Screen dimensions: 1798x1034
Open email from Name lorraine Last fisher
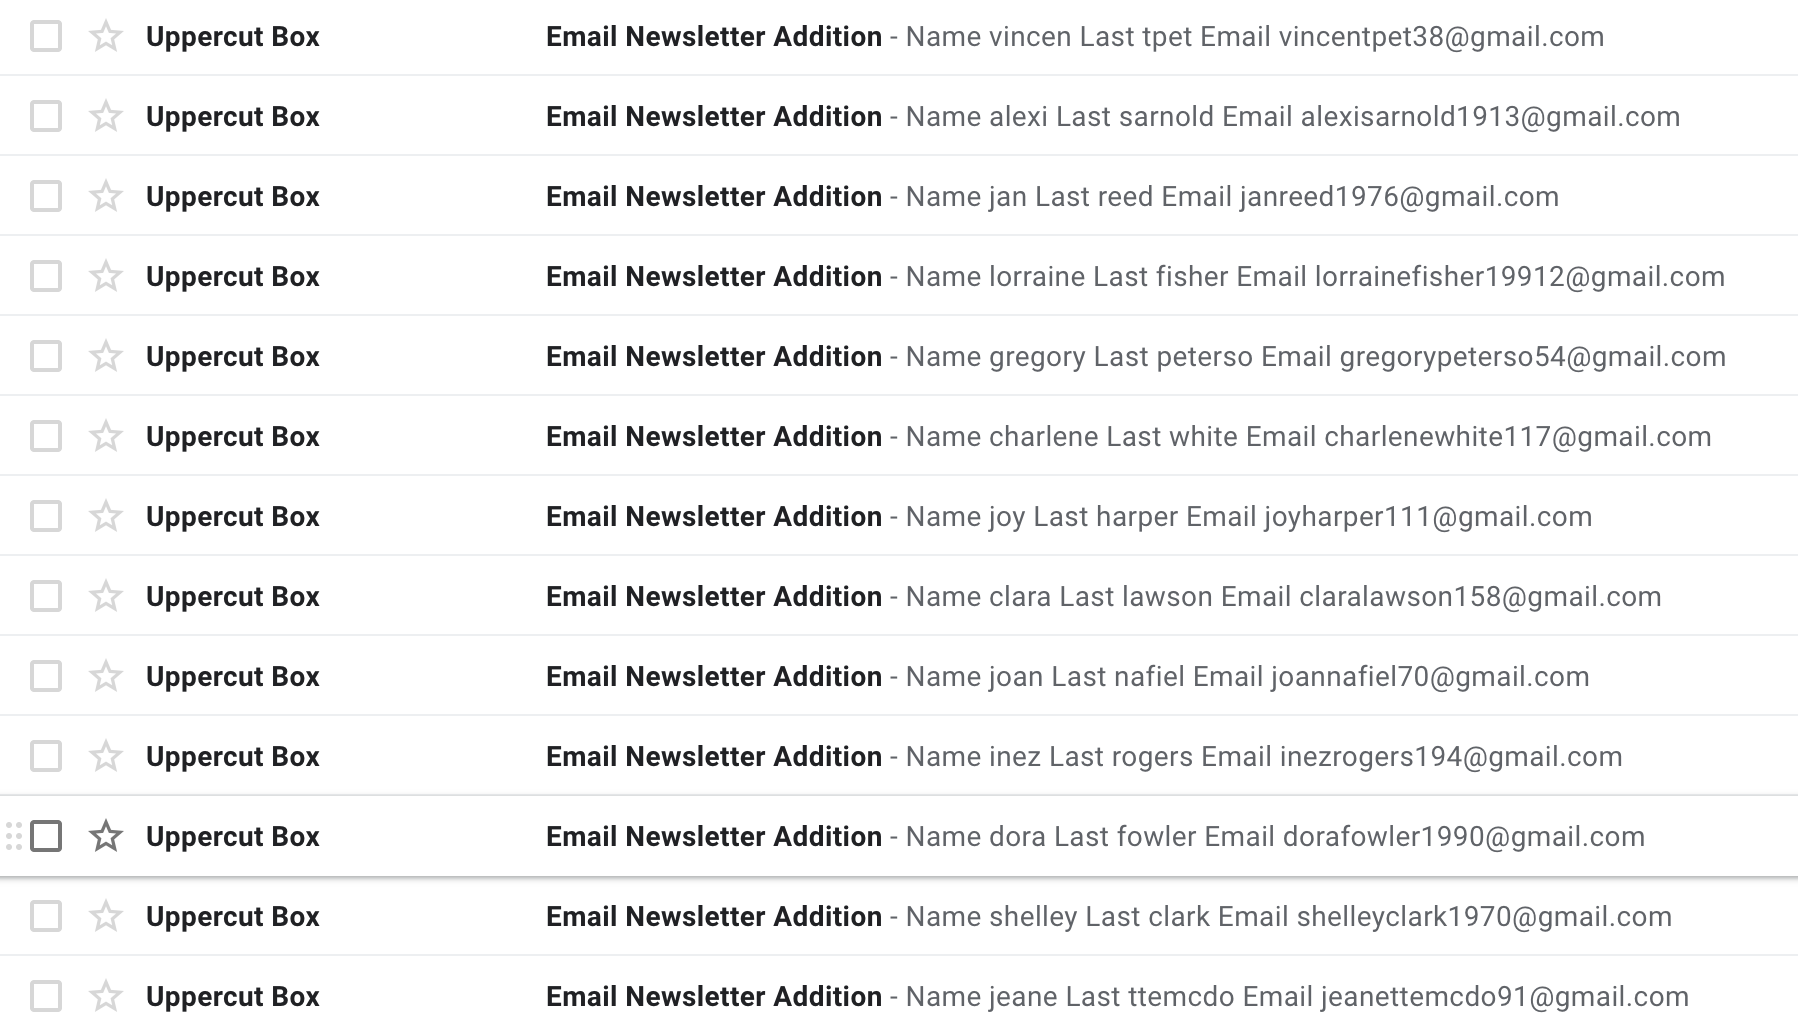point(899,277)
